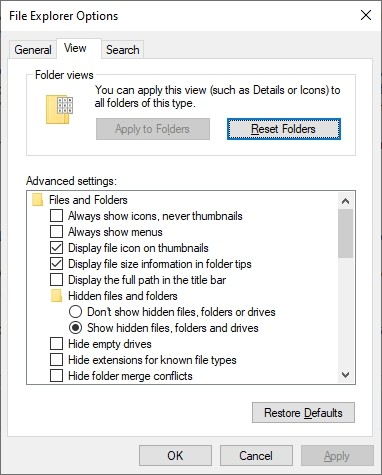Switch to the General tab
Image resolution: width=382 pixels, height=475 pixels.
point(33,50)
